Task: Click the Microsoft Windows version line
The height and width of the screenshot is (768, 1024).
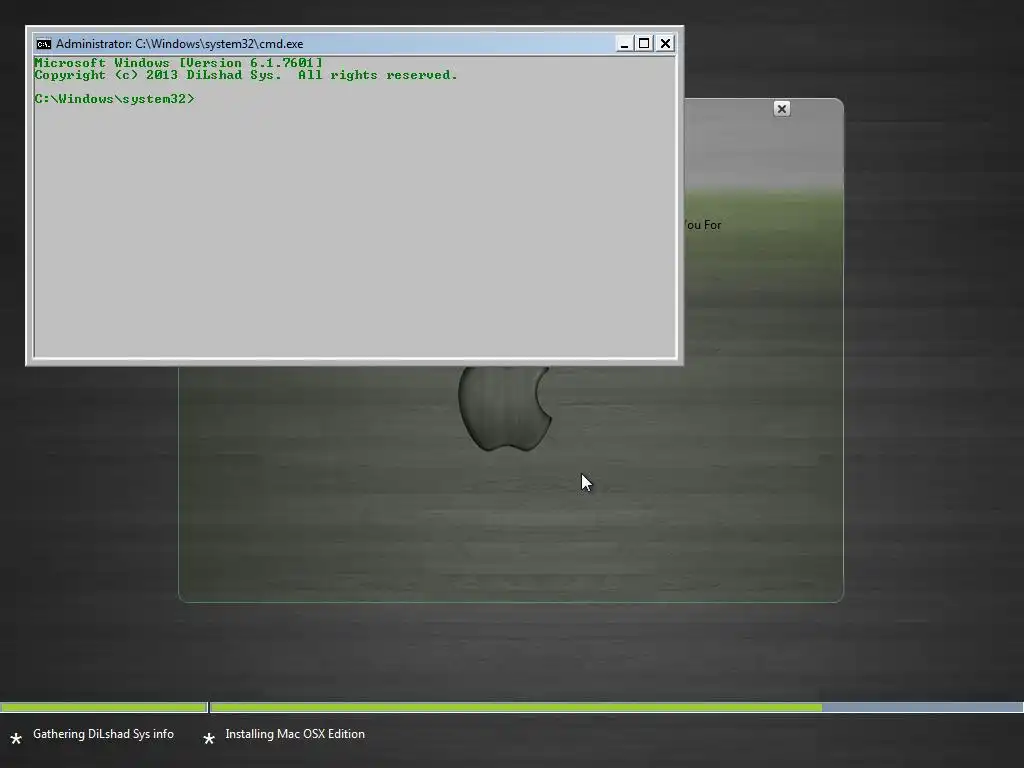Action: click(x=178, y=63)
